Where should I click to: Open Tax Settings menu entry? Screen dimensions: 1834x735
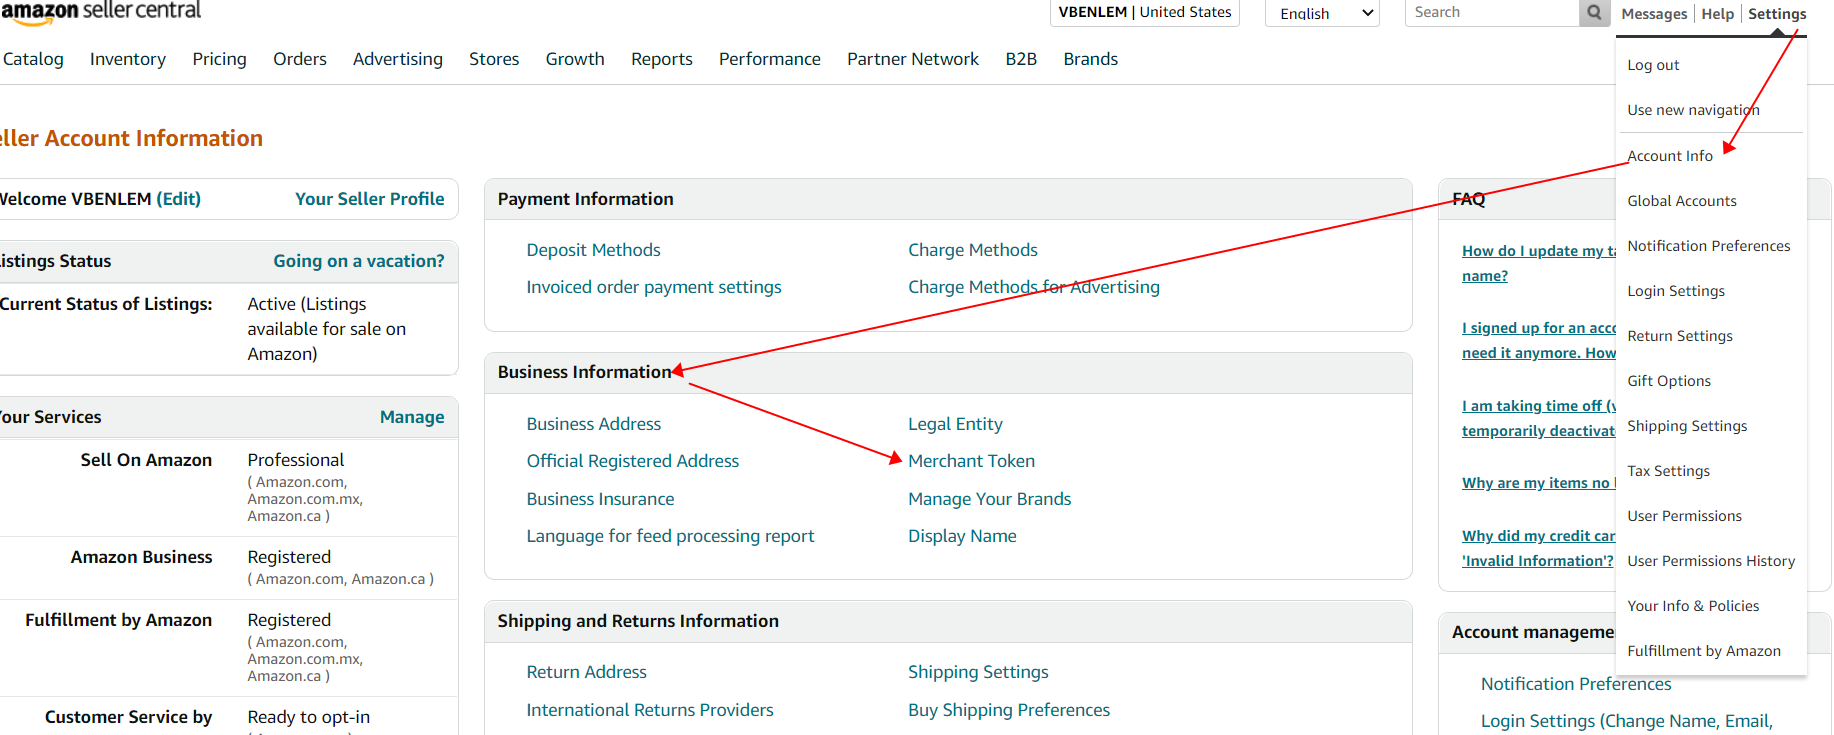1668,471
